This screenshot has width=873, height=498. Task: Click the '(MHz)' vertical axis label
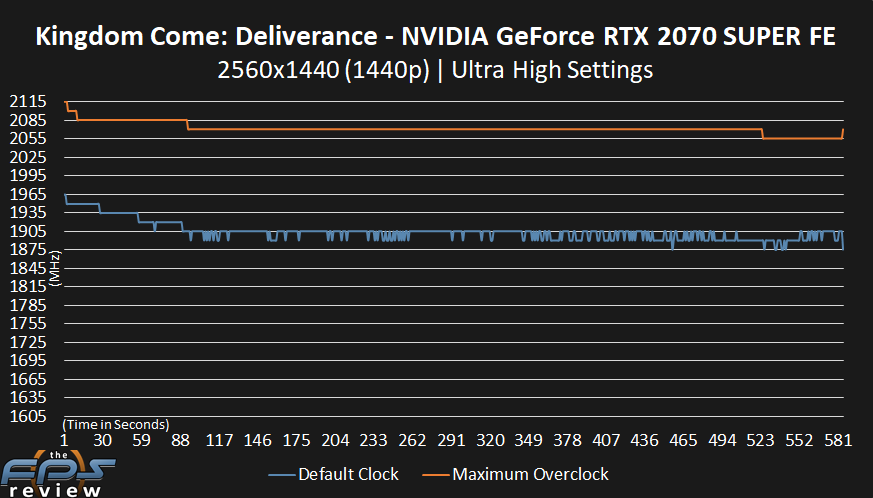click(x=55, y=268)
